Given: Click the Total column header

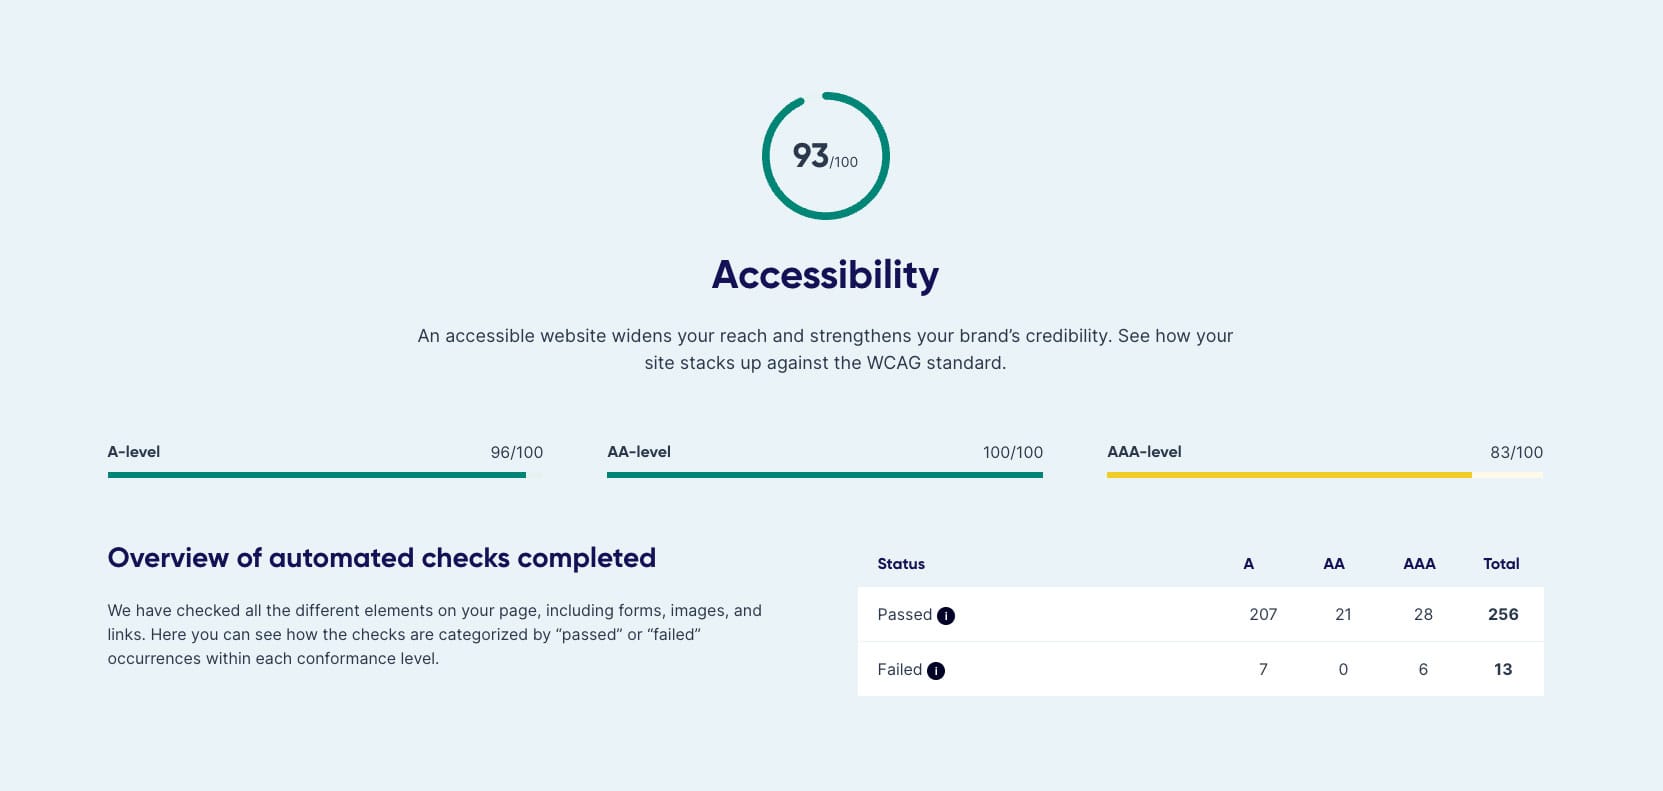Looking at the screenshot, I should click(1501, 564).
